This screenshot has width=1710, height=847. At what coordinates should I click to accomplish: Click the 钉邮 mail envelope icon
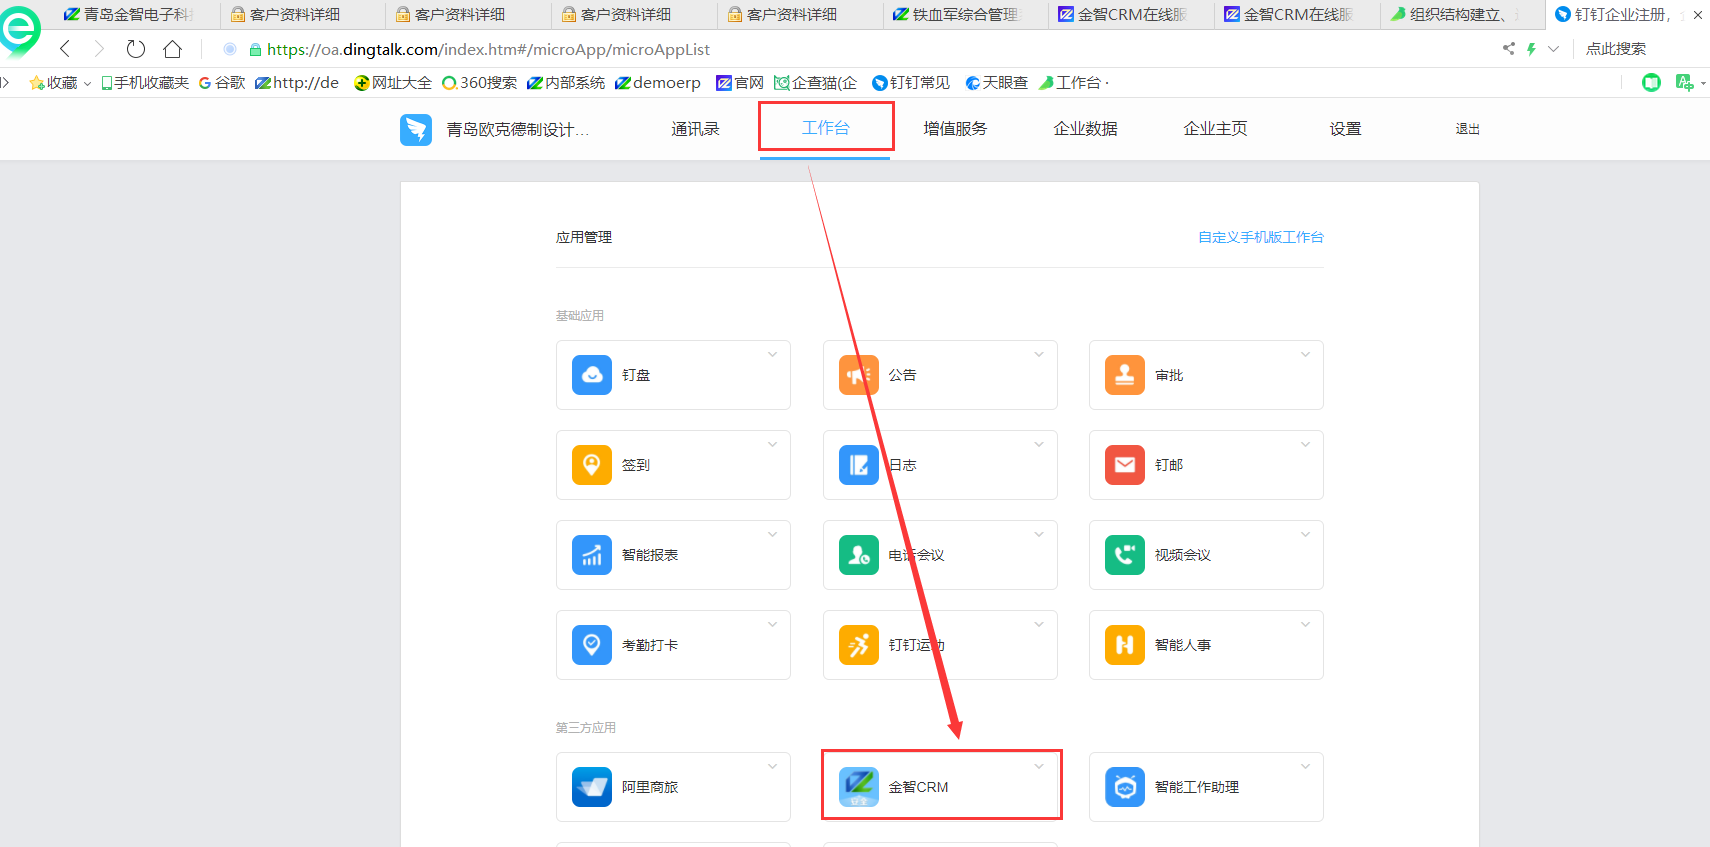point(1125,465)
